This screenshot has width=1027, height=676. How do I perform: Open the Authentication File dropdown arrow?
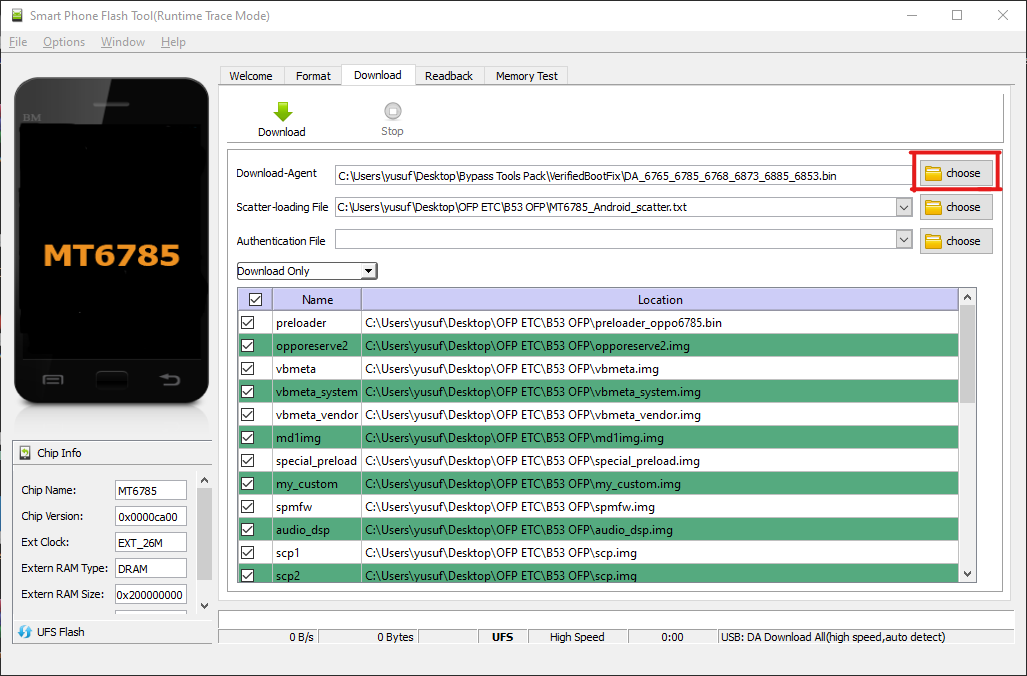904,241
